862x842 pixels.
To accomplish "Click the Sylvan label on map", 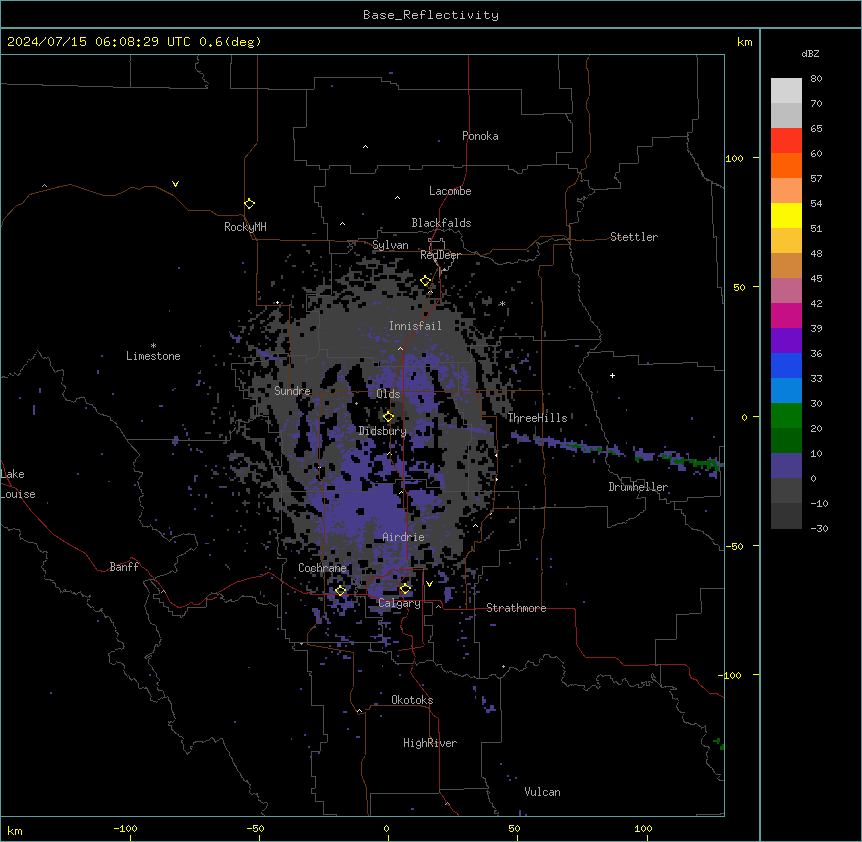I will 390,245.
